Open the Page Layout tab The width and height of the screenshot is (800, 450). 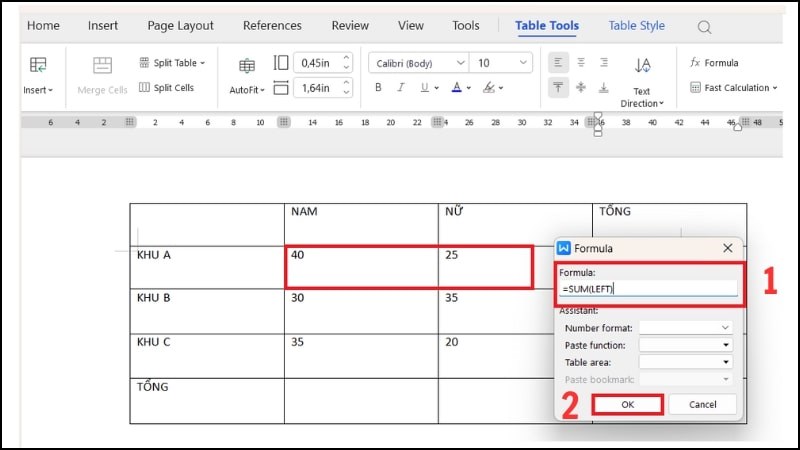(181, 26)
